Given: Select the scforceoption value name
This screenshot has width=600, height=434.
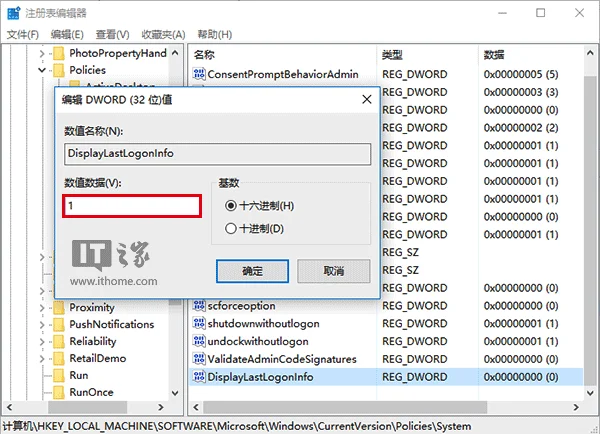Looking at the screenshot, I should (241, 305).
